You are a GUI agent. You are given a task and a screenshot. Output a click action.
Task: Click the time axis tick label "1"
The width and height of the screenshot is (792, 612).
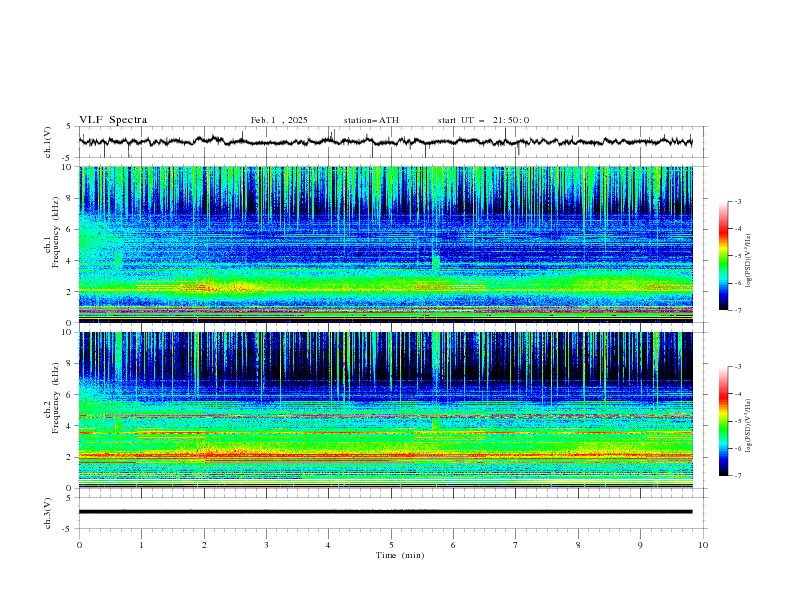pos(141,545)
